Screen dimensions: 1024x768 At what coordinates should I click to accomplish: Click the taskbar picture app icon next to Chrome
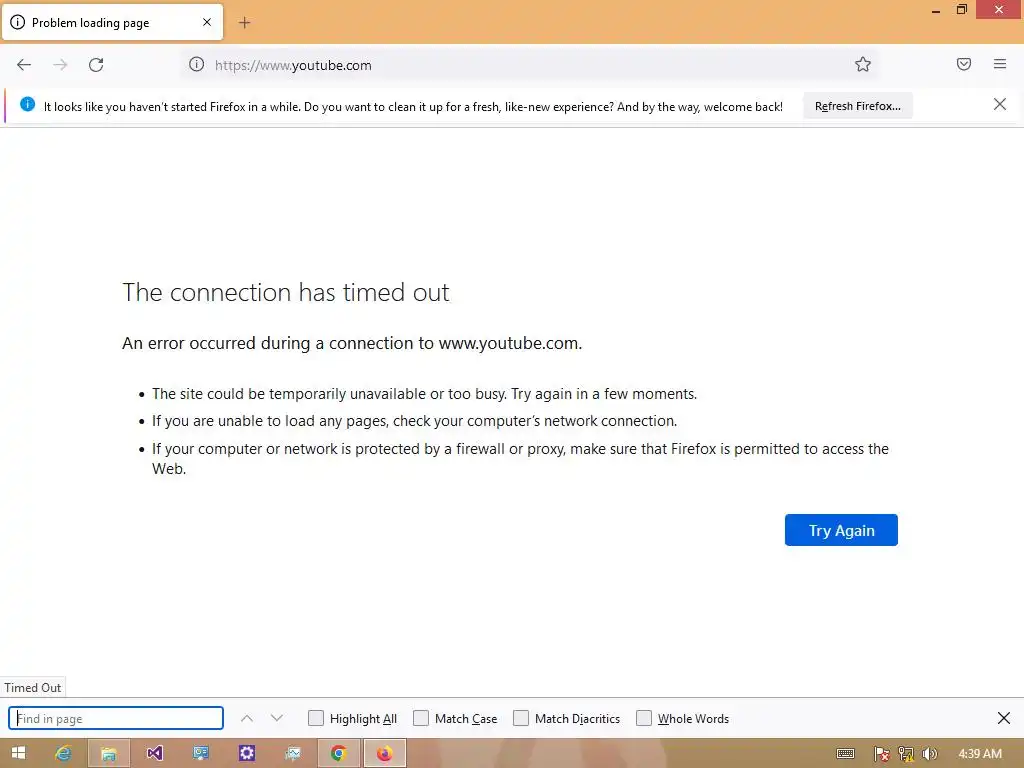(293, 753)
